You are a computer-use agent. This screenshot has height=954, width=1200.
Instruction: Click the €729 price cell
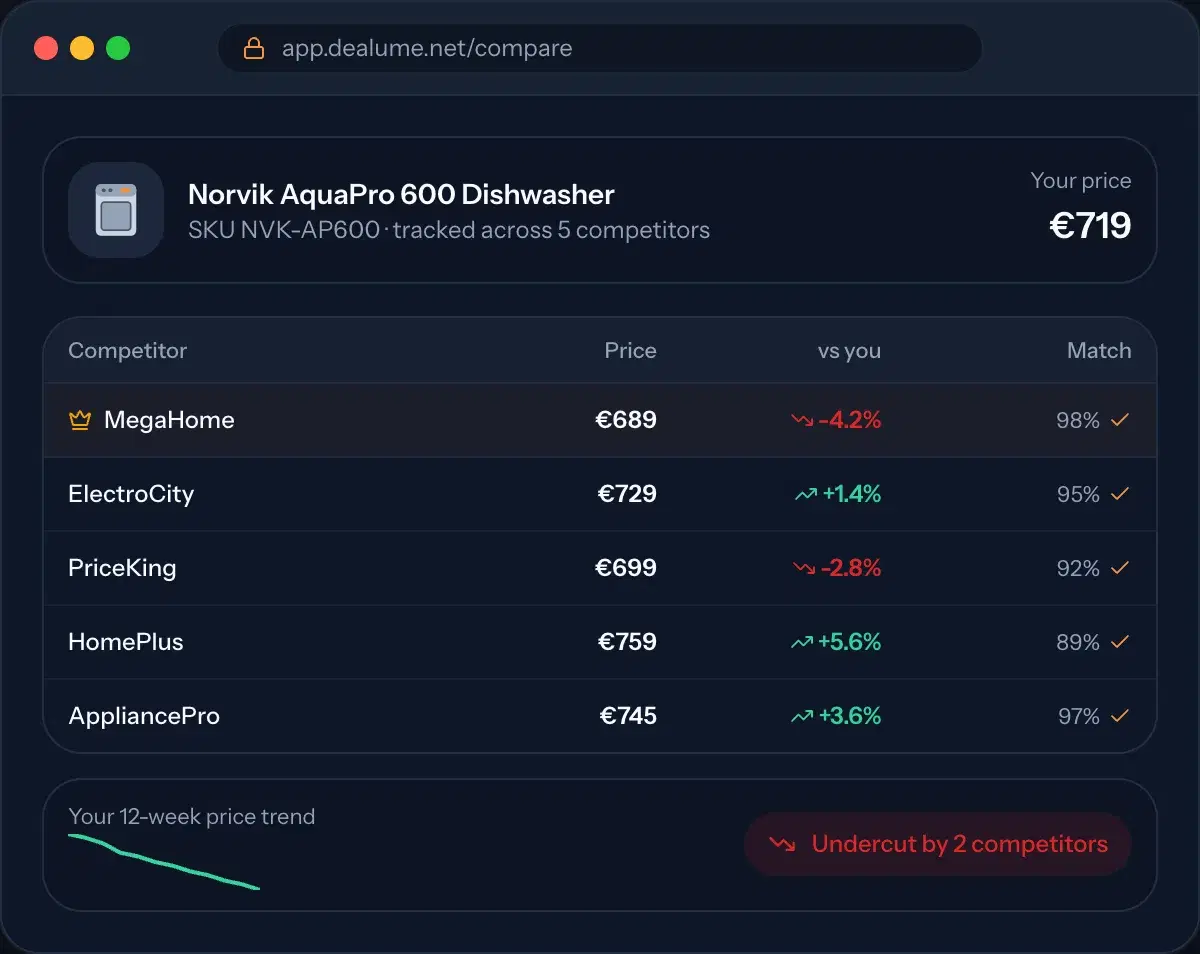click(627, 494)
